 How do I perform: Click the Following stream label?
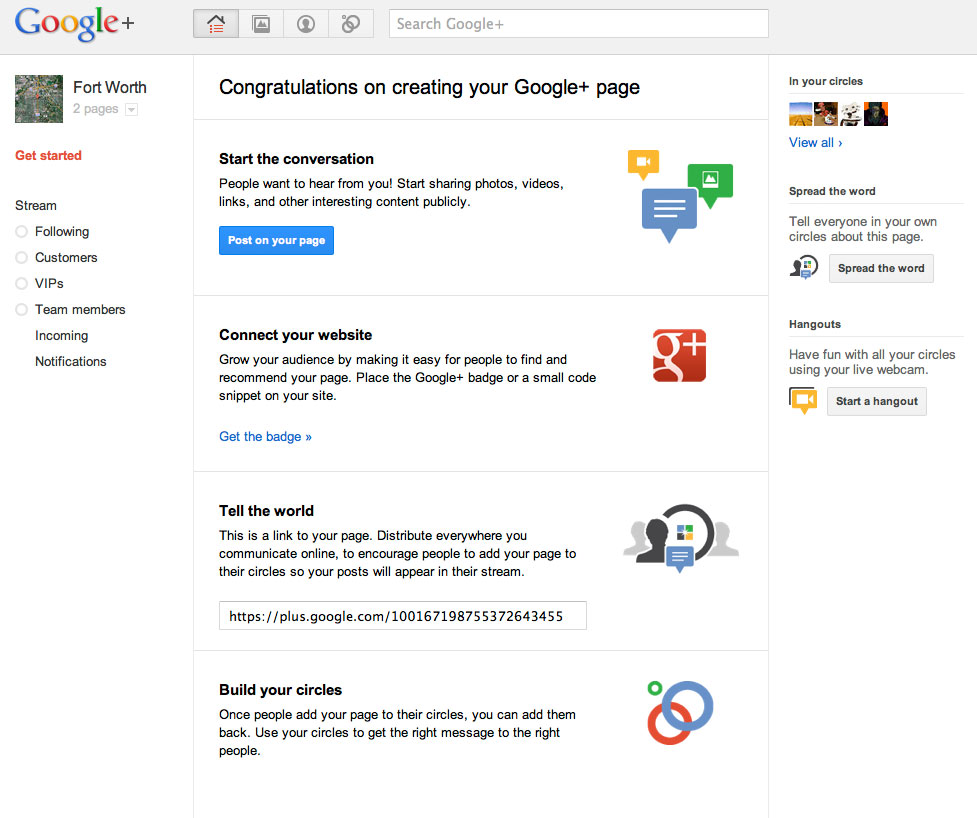(x=62, y=232)
